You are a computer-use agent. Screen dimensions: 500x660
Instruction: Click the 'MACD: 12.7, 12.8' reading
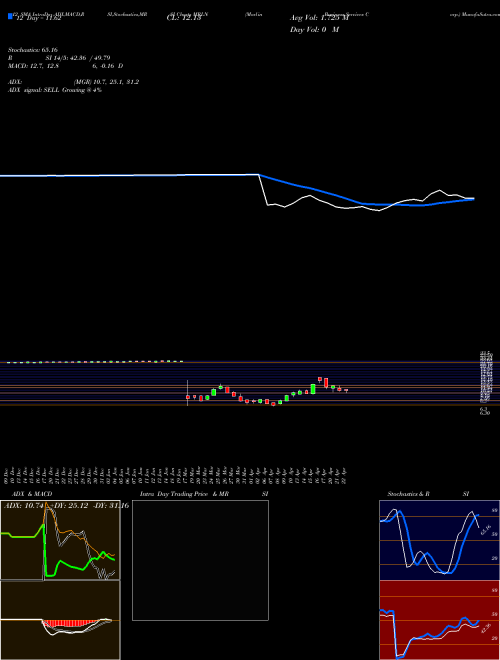(33, 66)
